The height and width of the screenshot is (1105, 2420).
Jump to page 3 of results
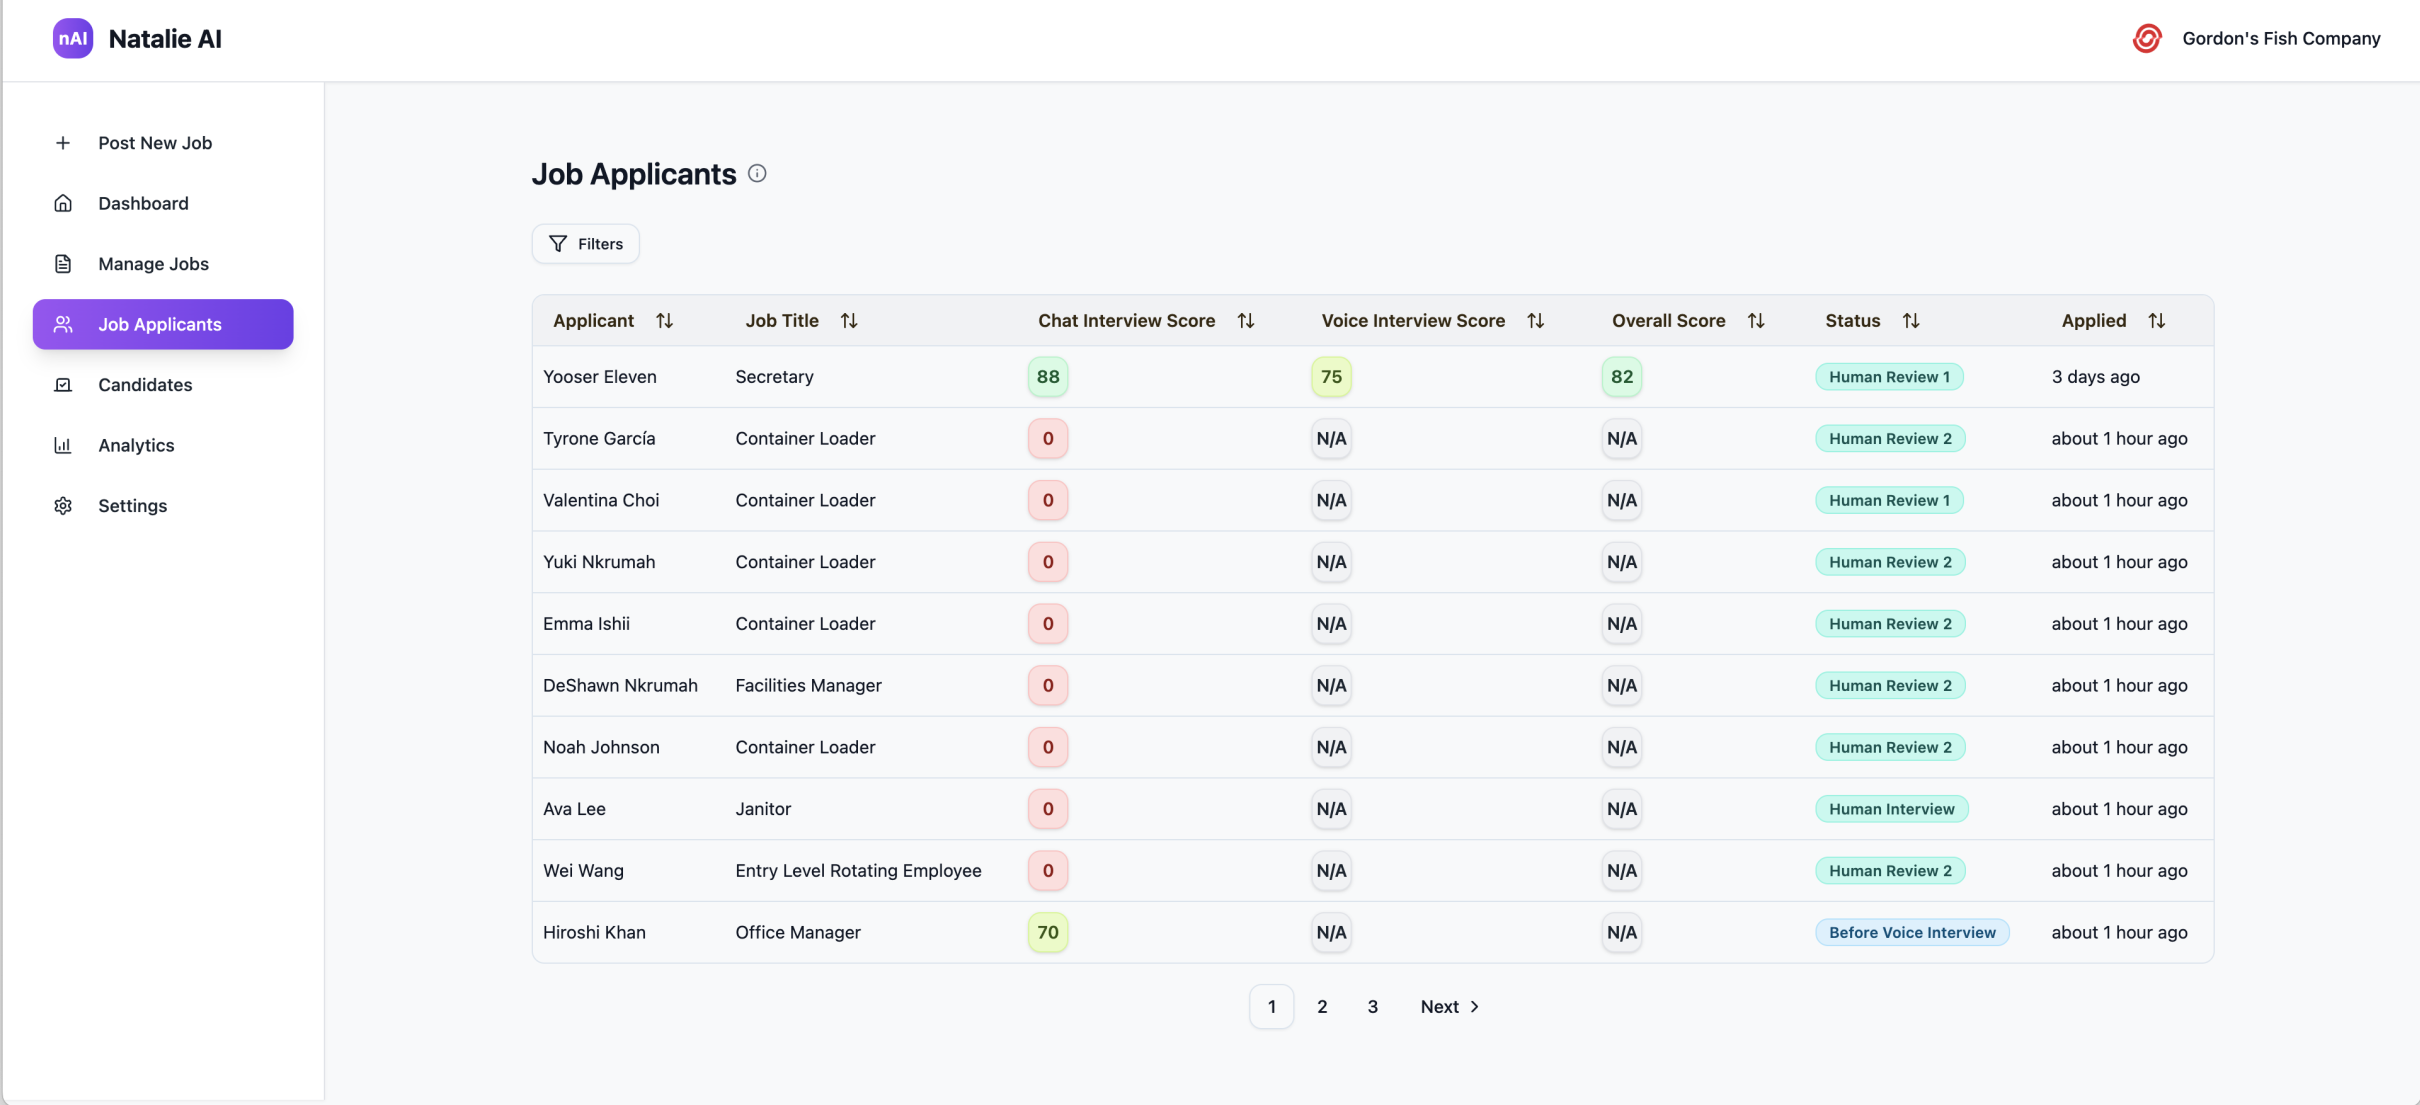1372,1007
